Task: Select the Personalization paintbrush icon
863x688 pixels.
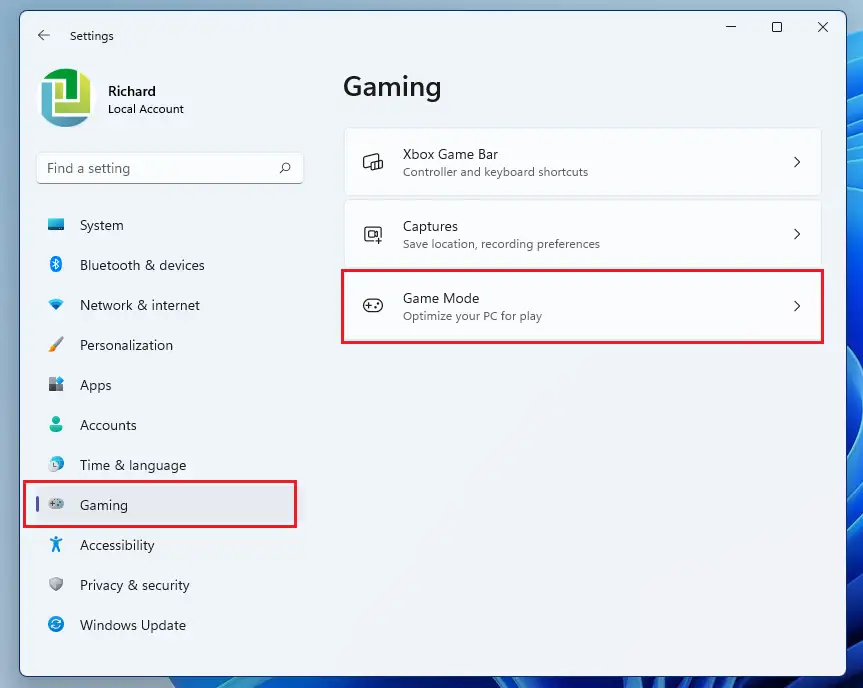Action: (x=56, y=345)
